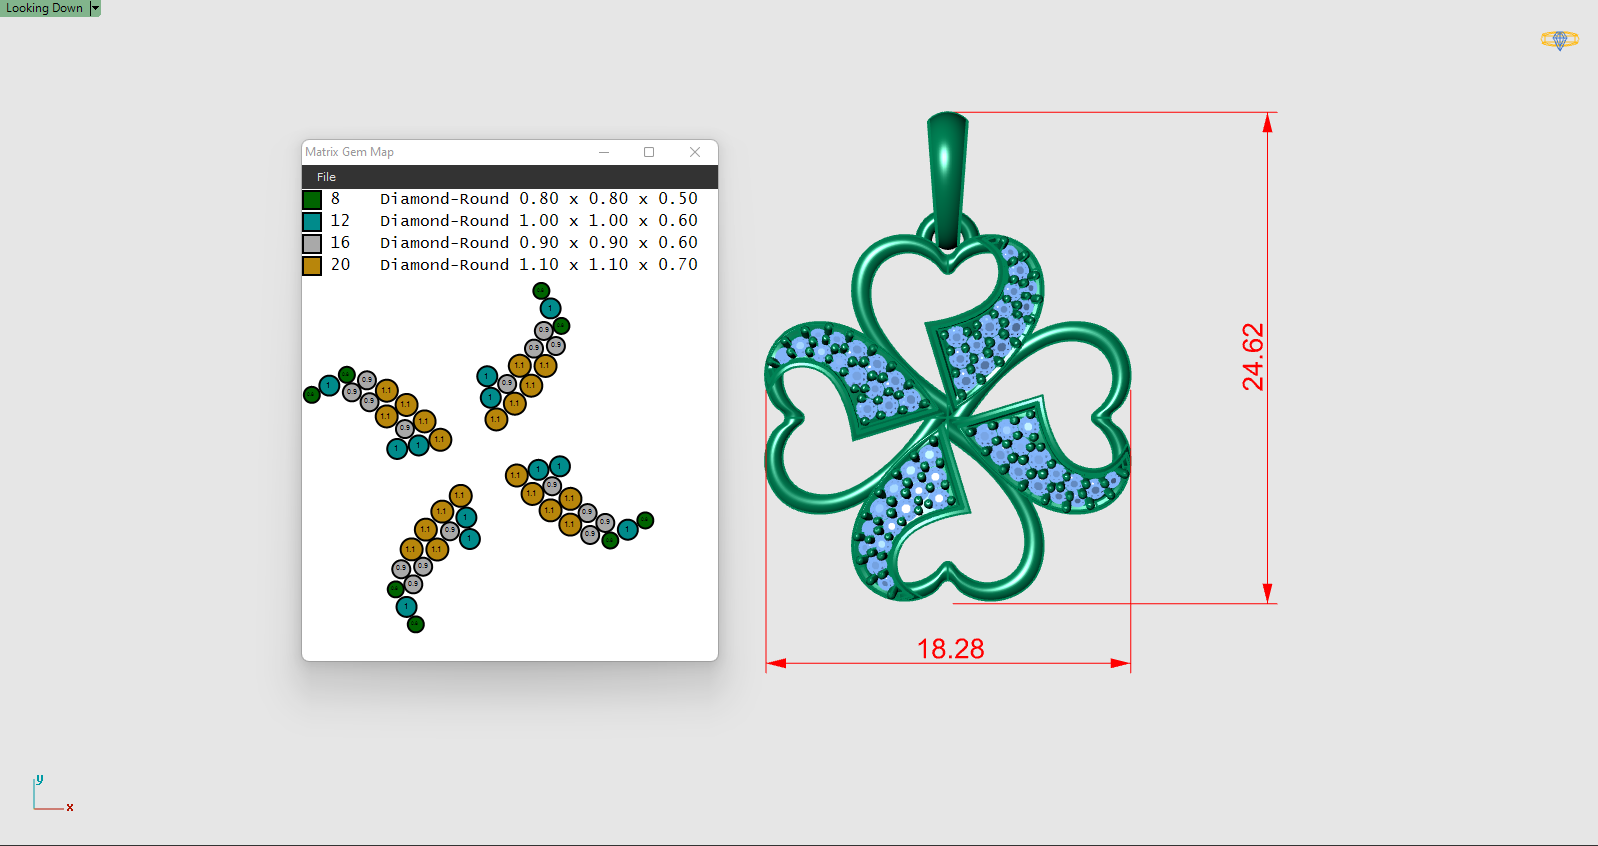The image size is (1598, 846).
Task: Maximize the Matrix Gem Map window
Action: click(649, 152)
